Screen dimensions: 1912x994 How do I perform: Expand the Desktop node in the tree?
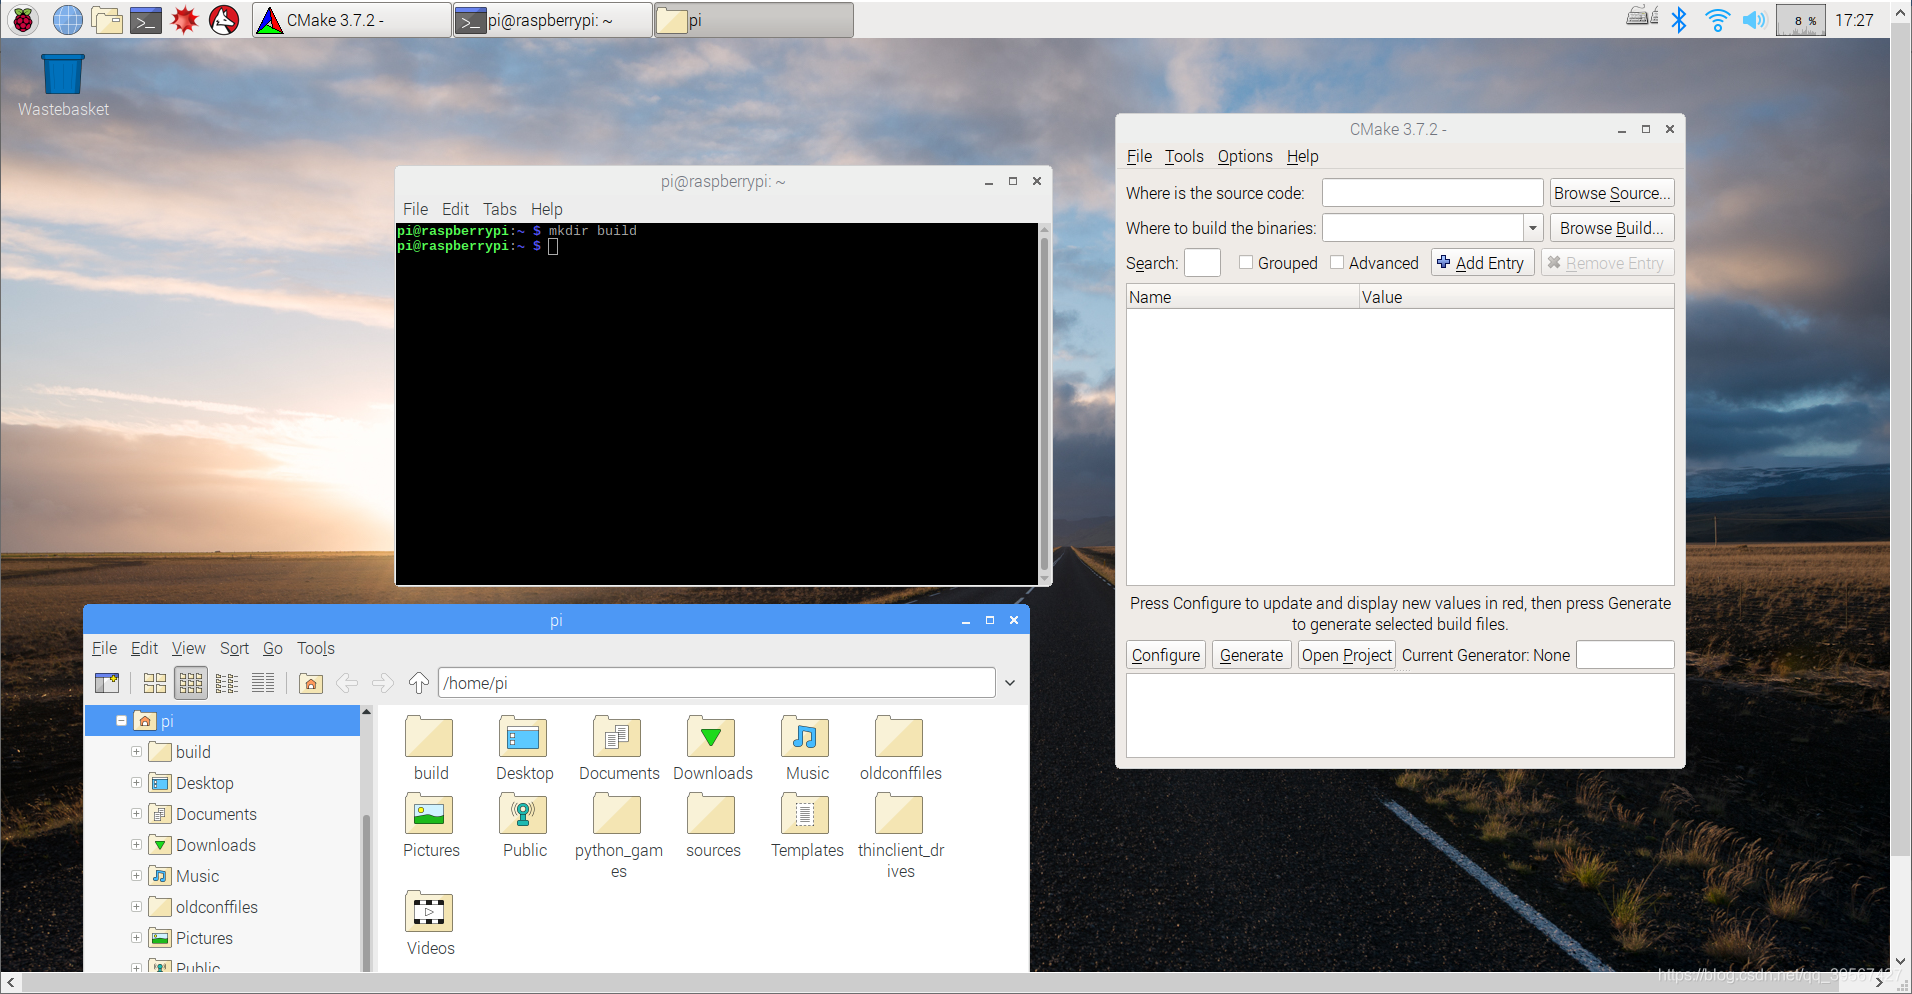click(137, 782)
